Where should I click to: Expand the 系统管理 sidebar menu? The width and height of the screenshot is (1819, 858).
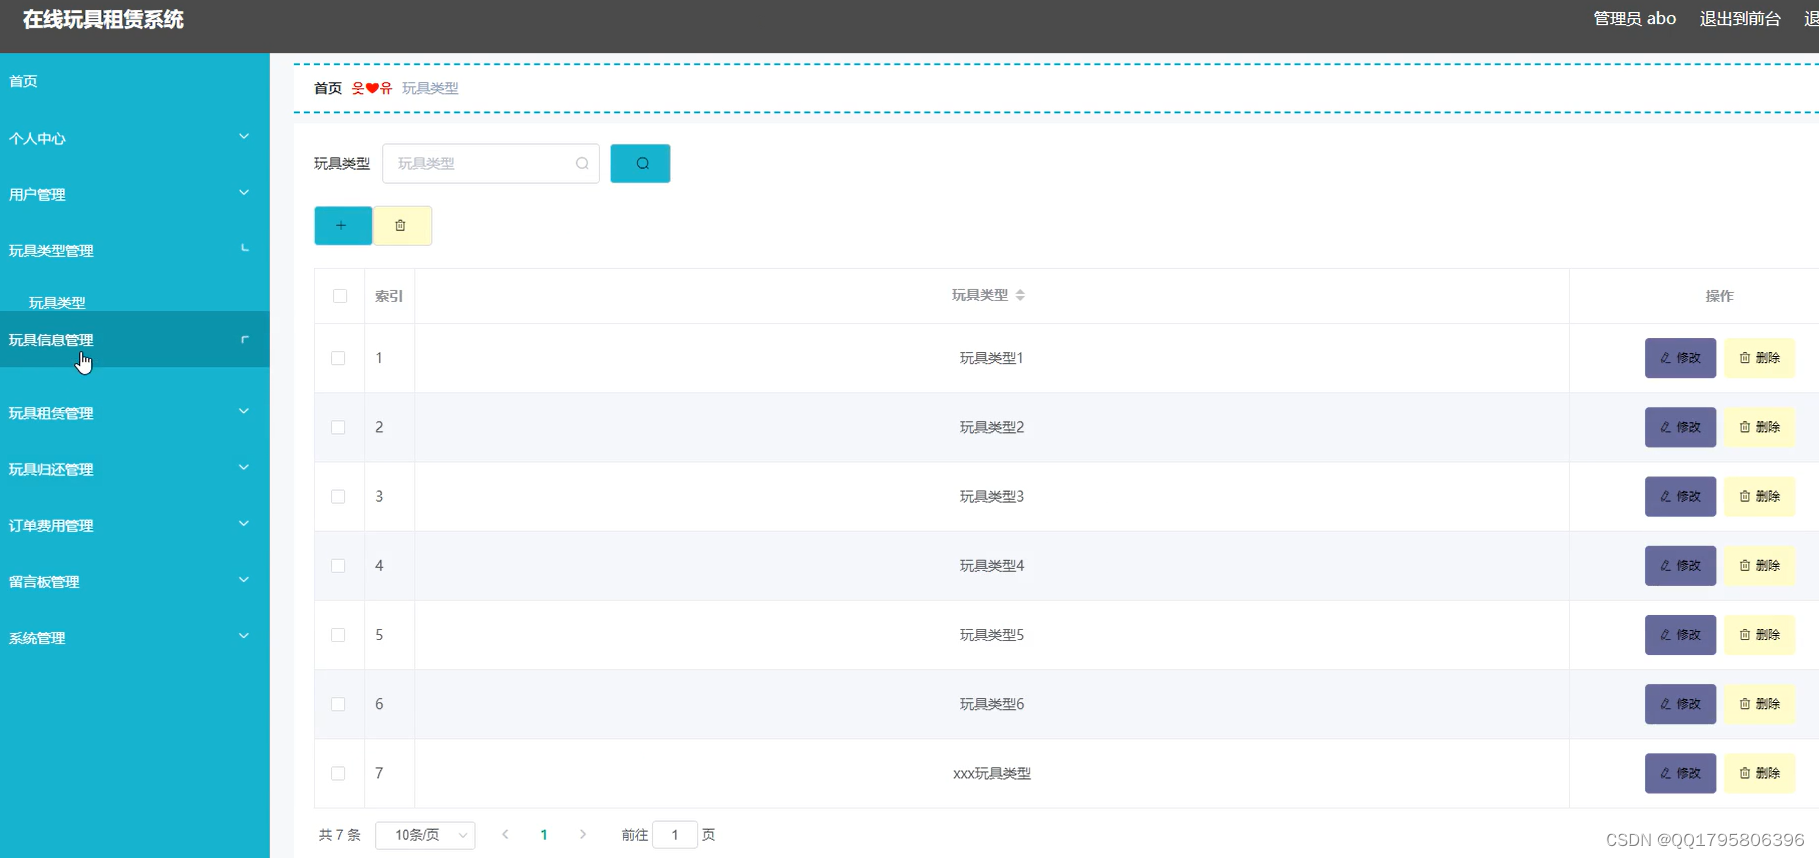pyautogui.click(x=134, y=637)
